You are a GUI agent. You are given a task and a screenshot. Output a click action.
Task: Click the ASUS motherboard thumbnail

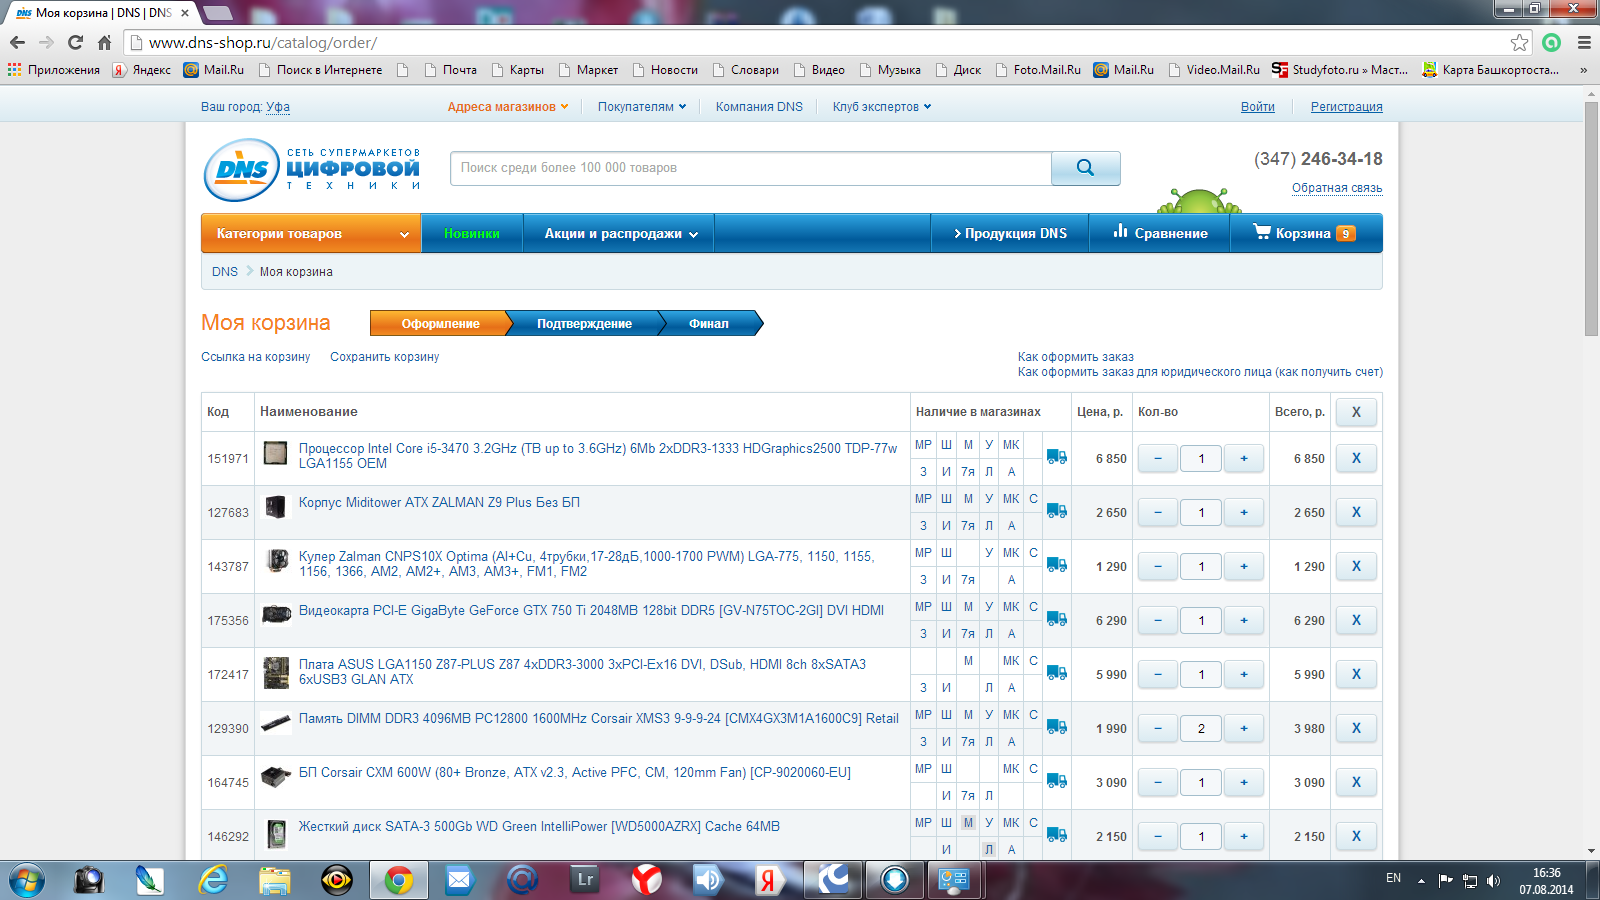[276, 673]
